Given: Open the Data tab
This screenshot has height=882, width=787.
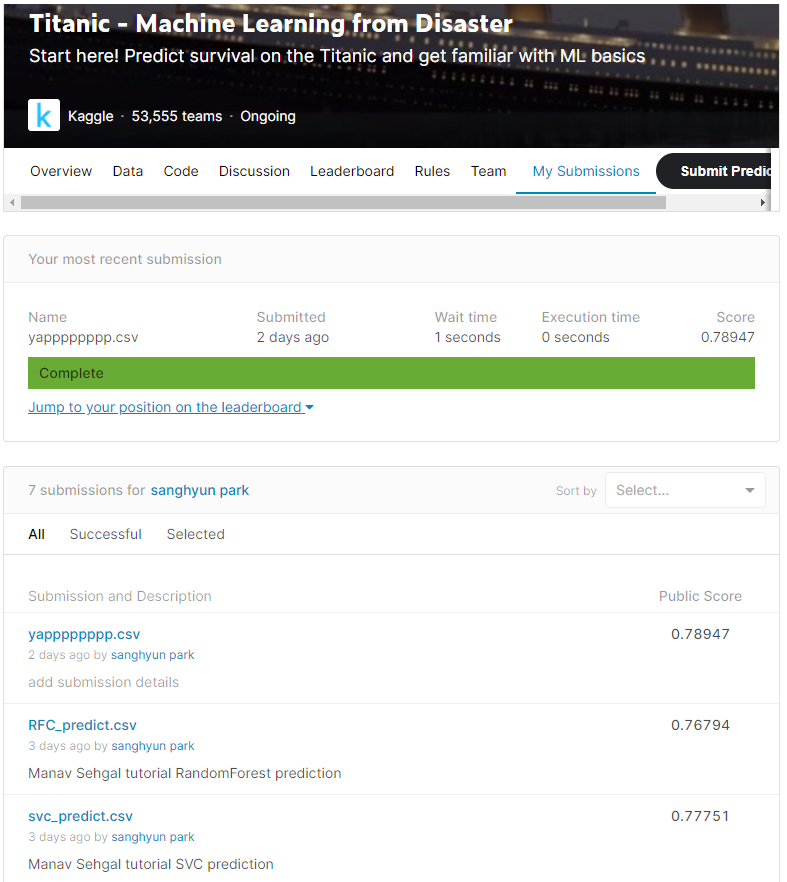Looking at the screenshot, I should point(128,171).
